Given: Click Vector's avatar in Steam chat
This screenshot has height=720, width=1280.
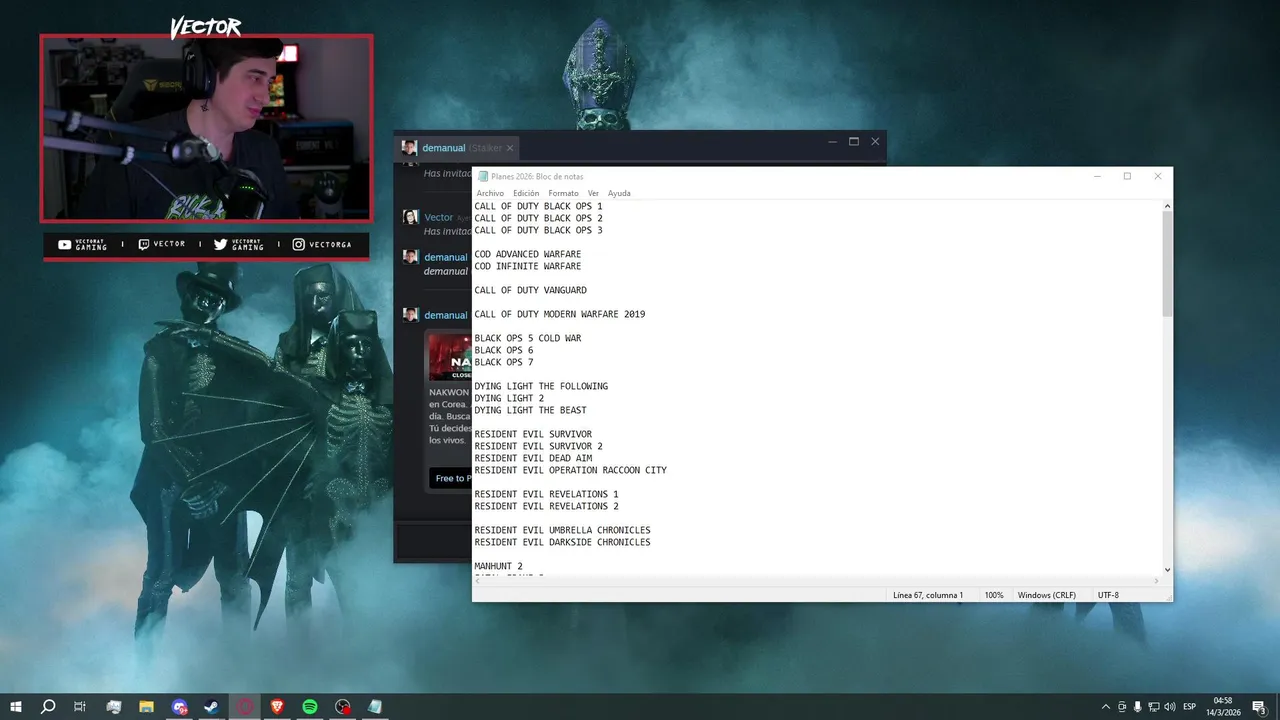Looking at the screenshot, I should click(x=410, y=217).
